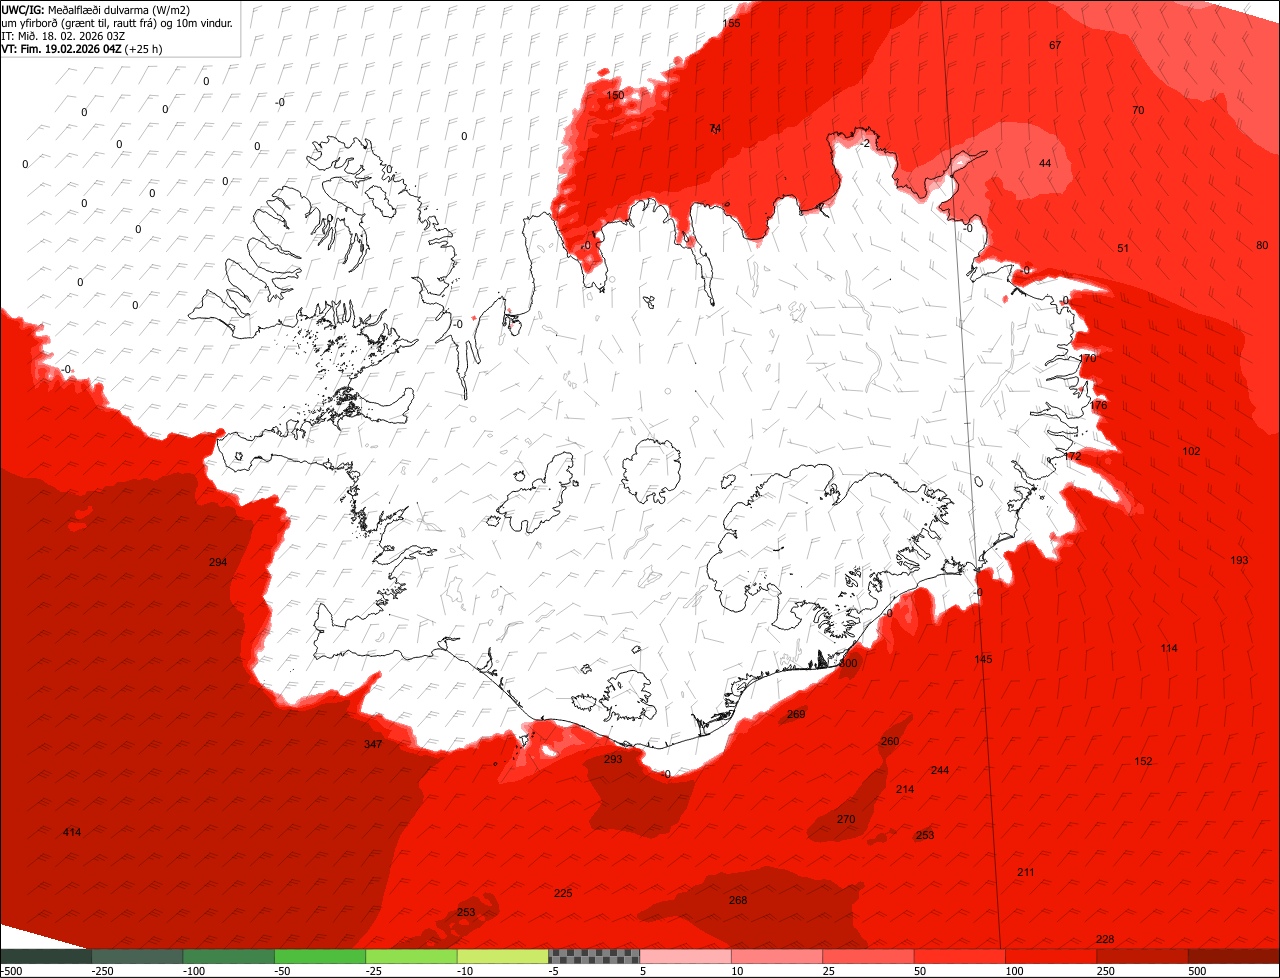
Task: Click the flux value 294 west of Iceland
Action: pos(218,562)
